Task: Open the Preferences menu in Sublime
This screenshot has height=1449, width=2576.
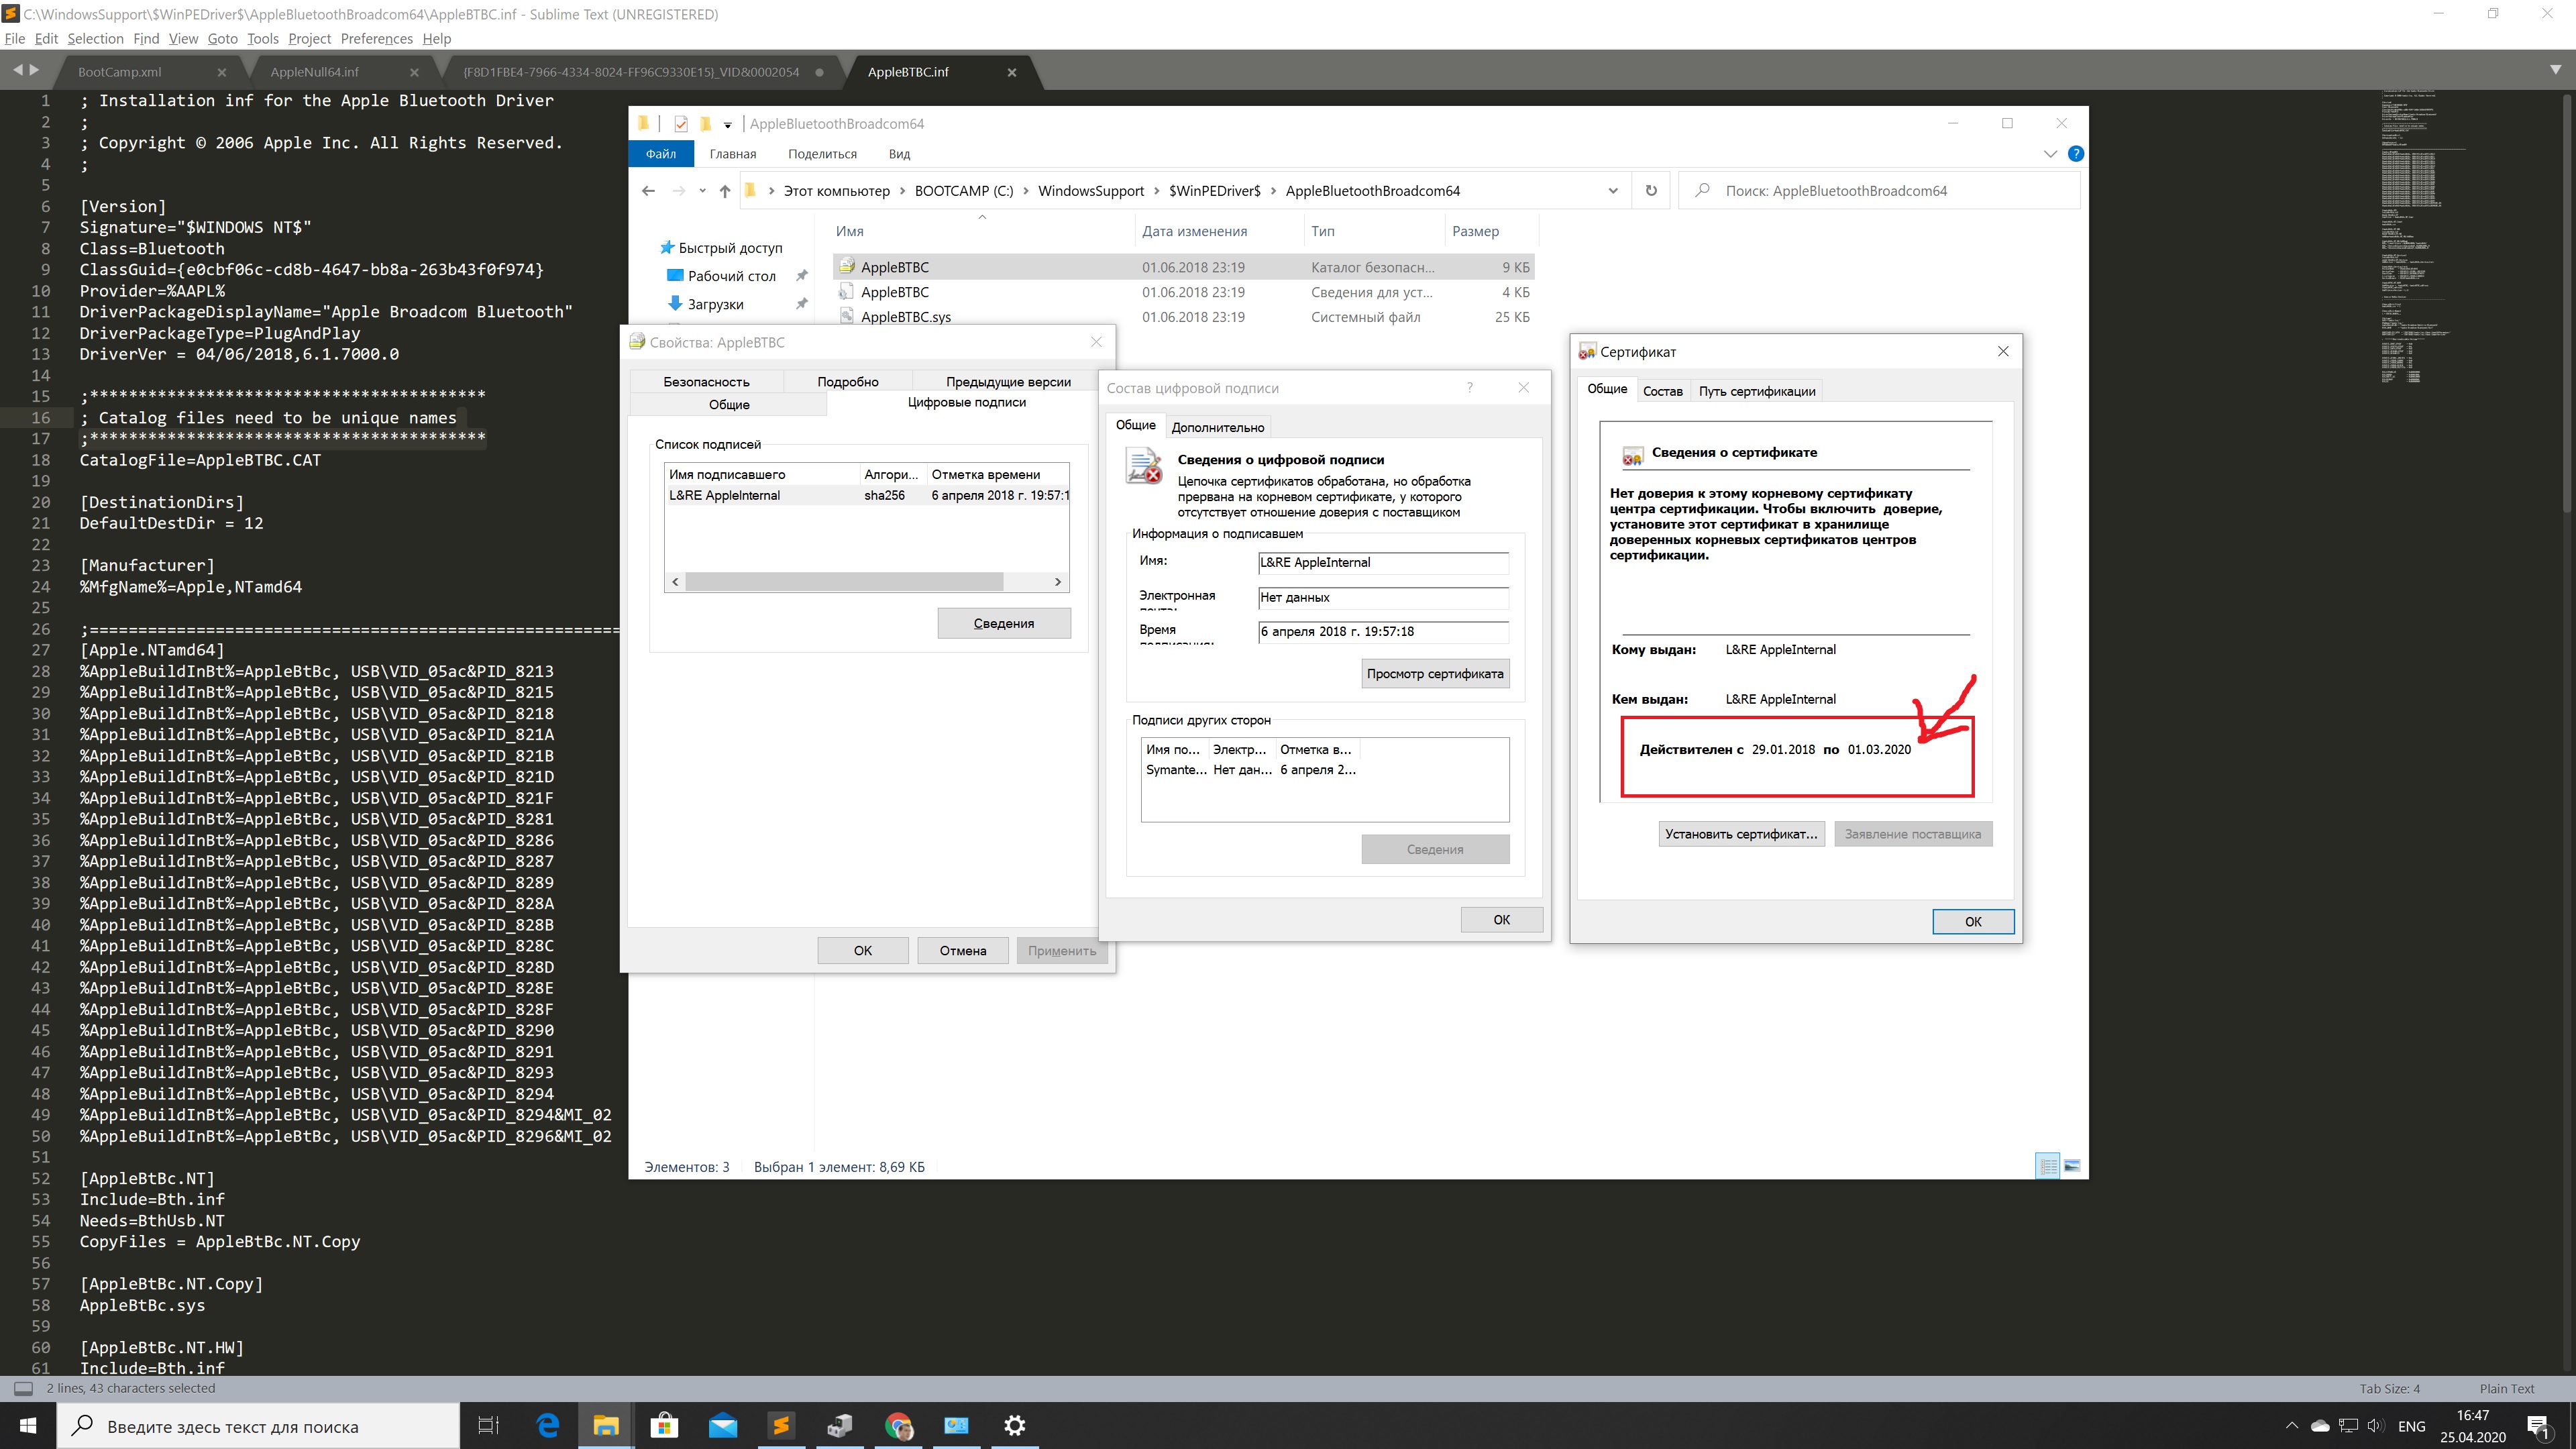Action: (376, 39)
